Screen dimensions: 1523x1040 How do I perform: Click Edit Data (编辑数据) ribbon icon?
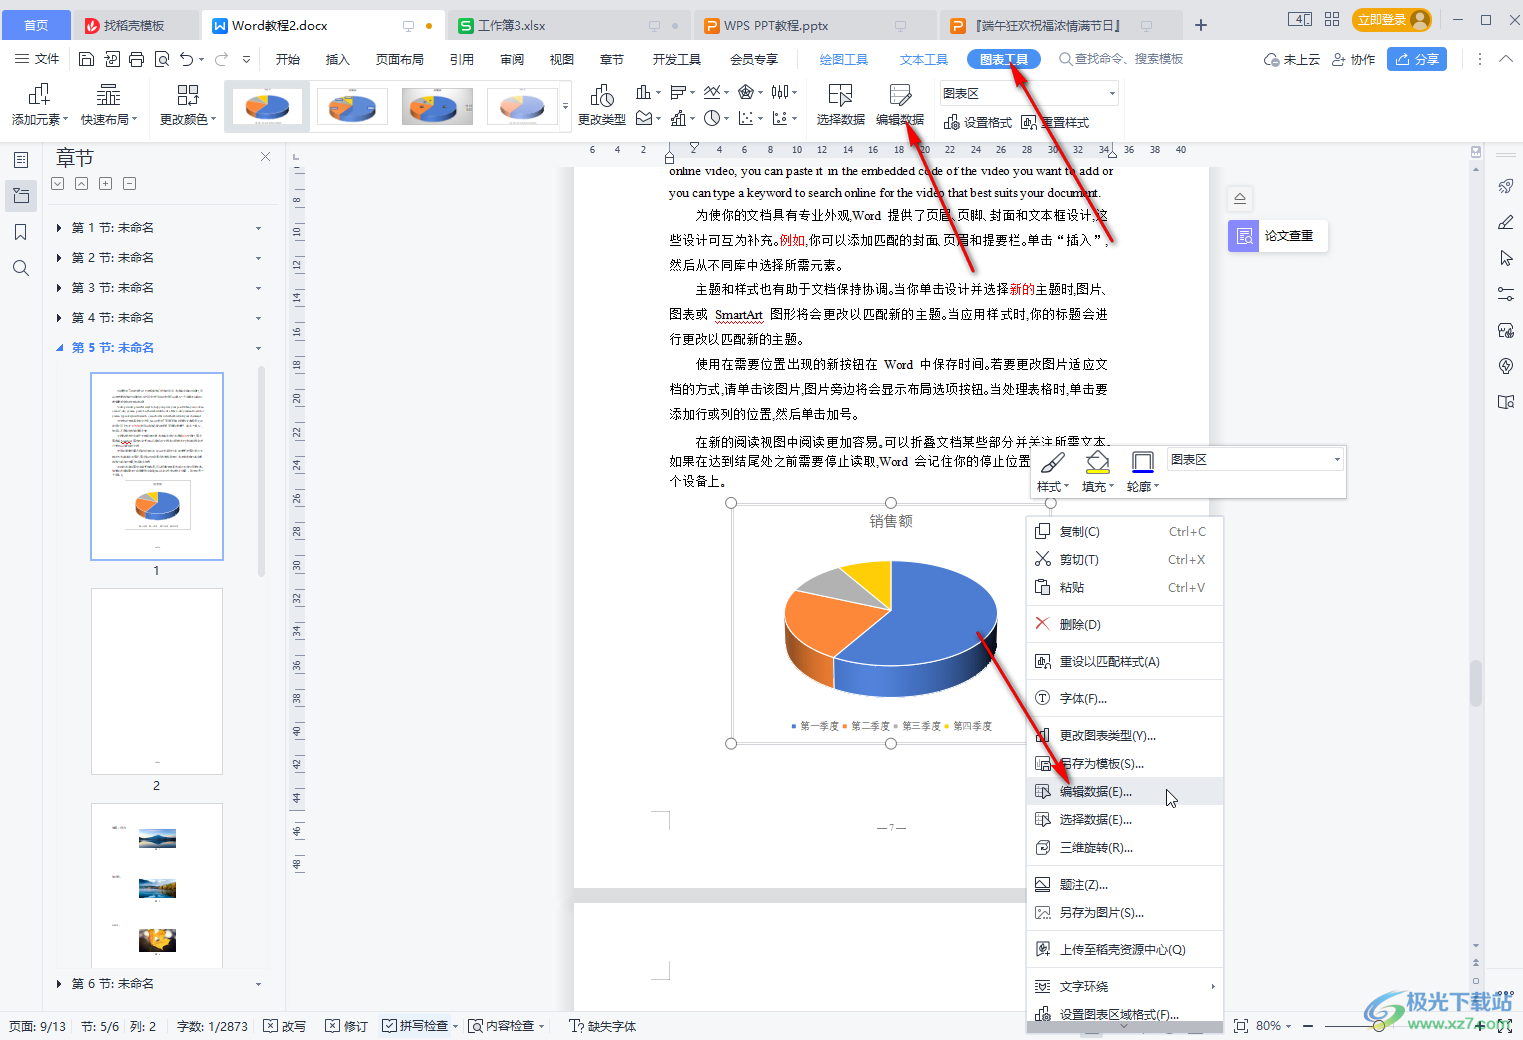(x=900, y=105)
